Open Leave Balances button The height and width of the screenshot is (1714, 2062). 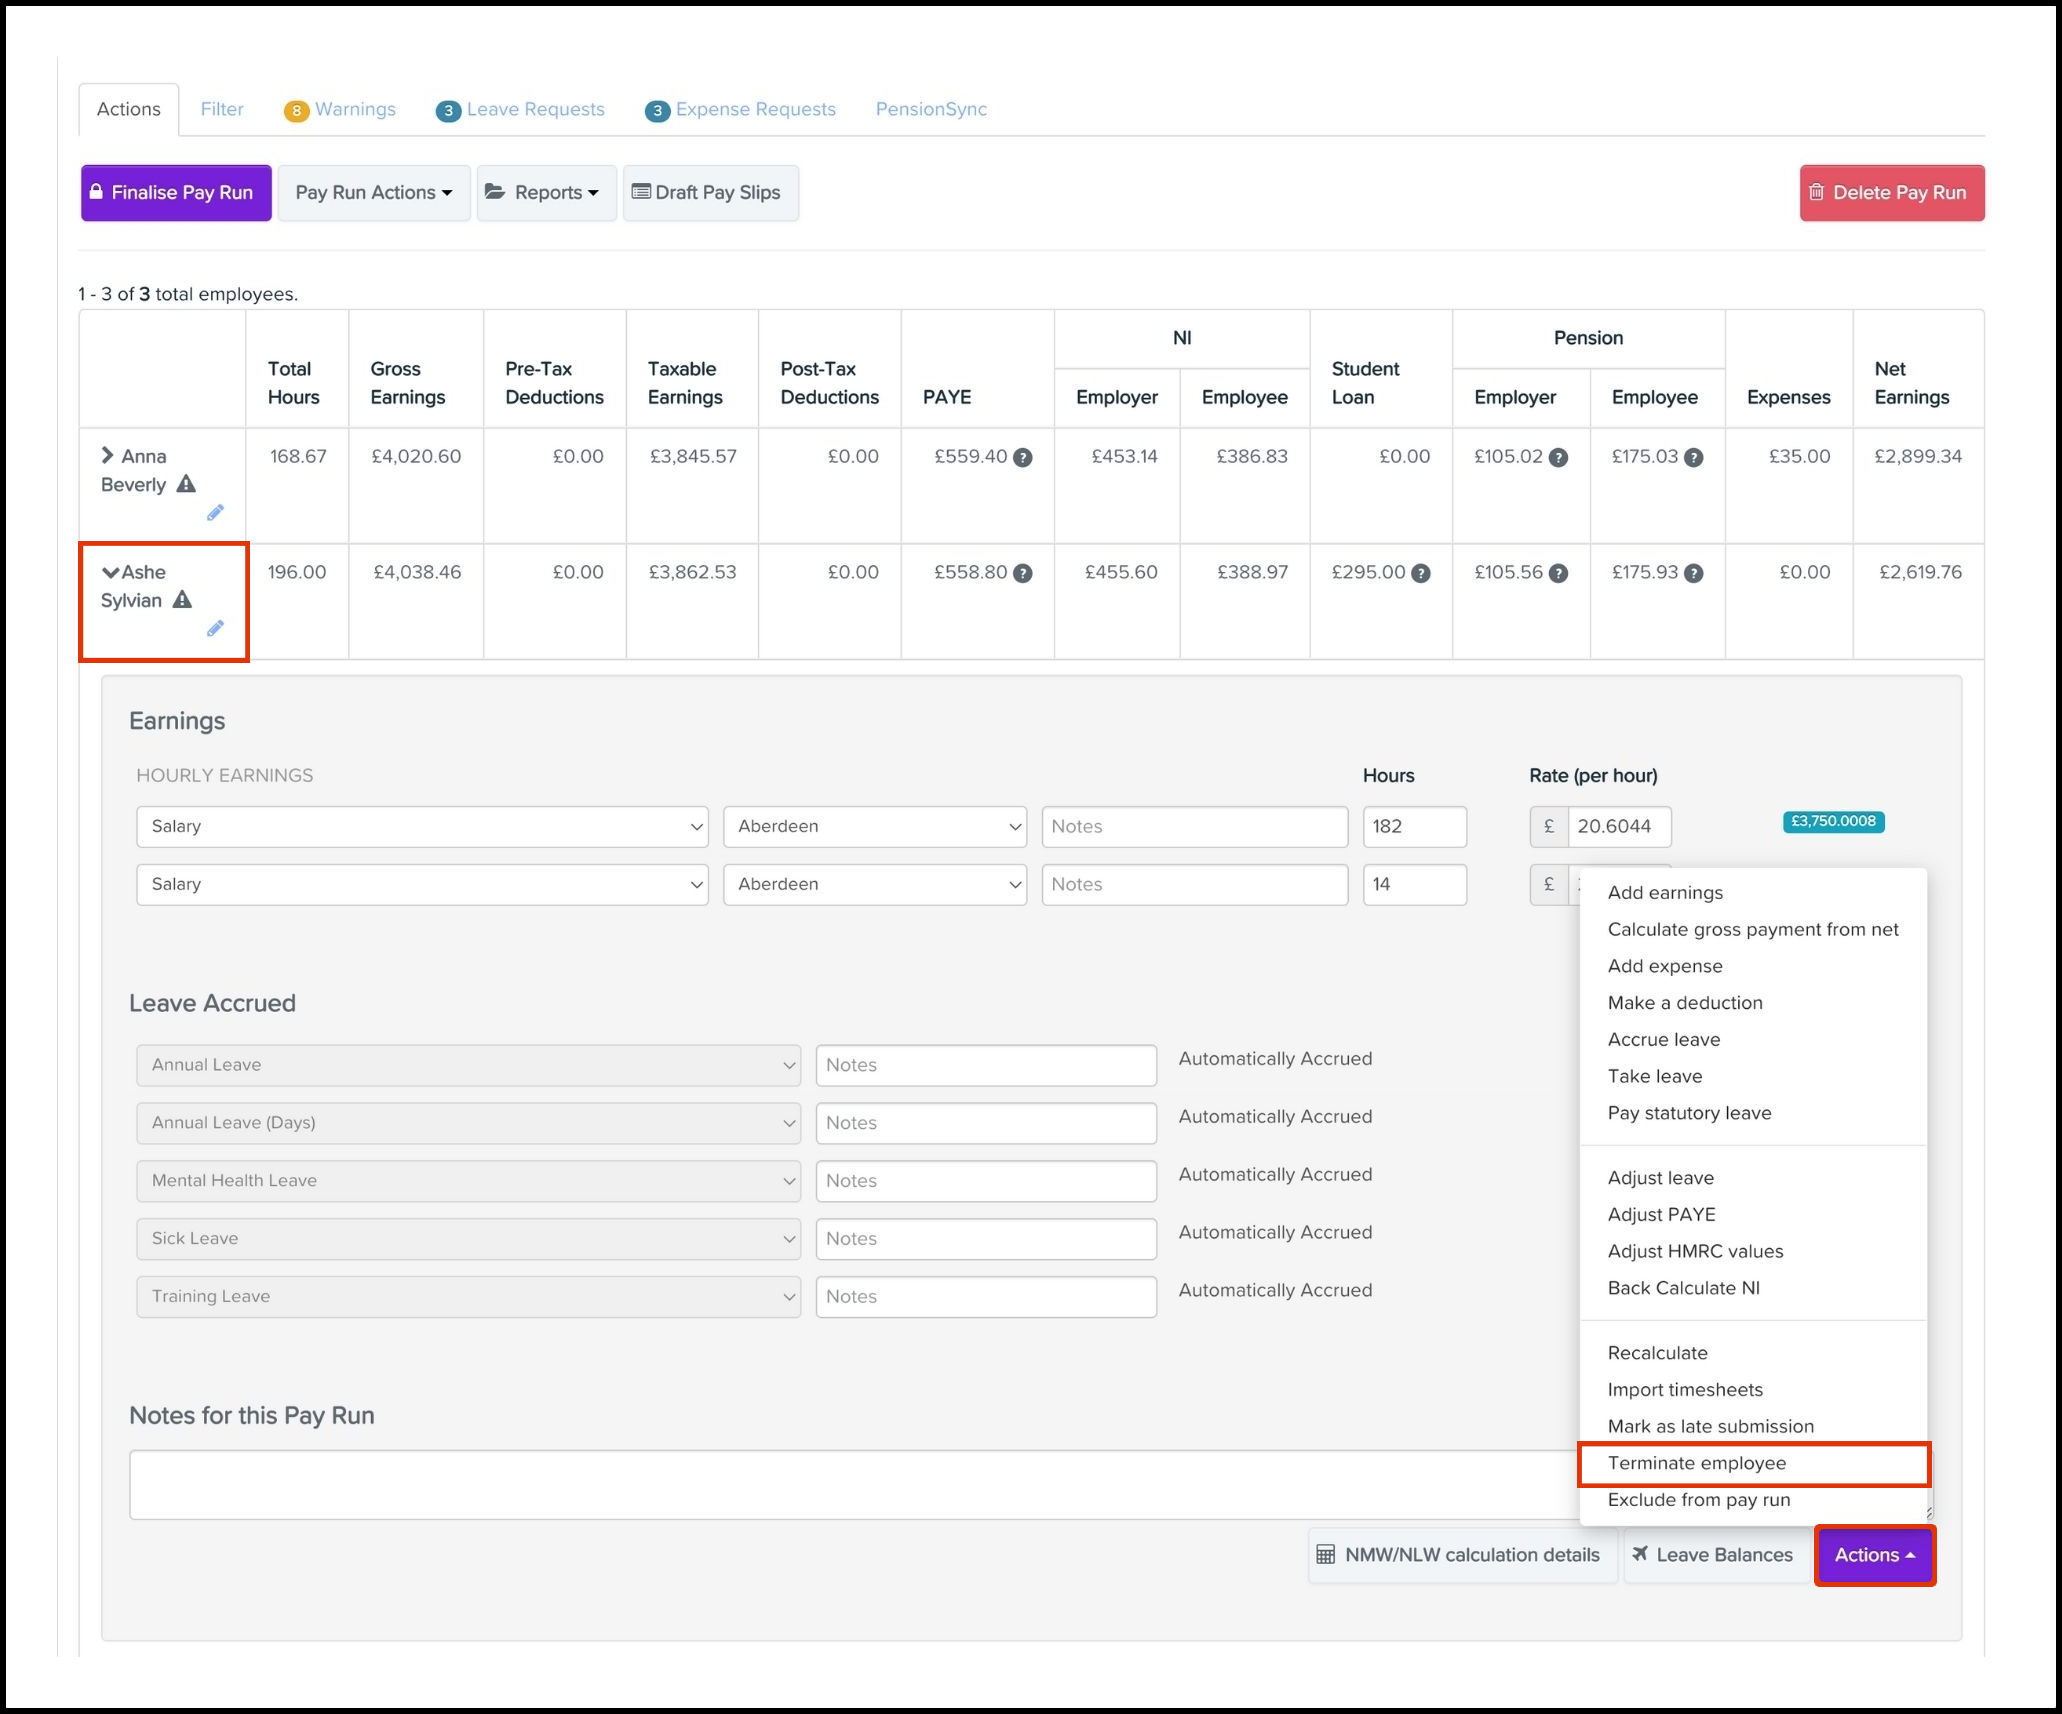point(1715,1555)
